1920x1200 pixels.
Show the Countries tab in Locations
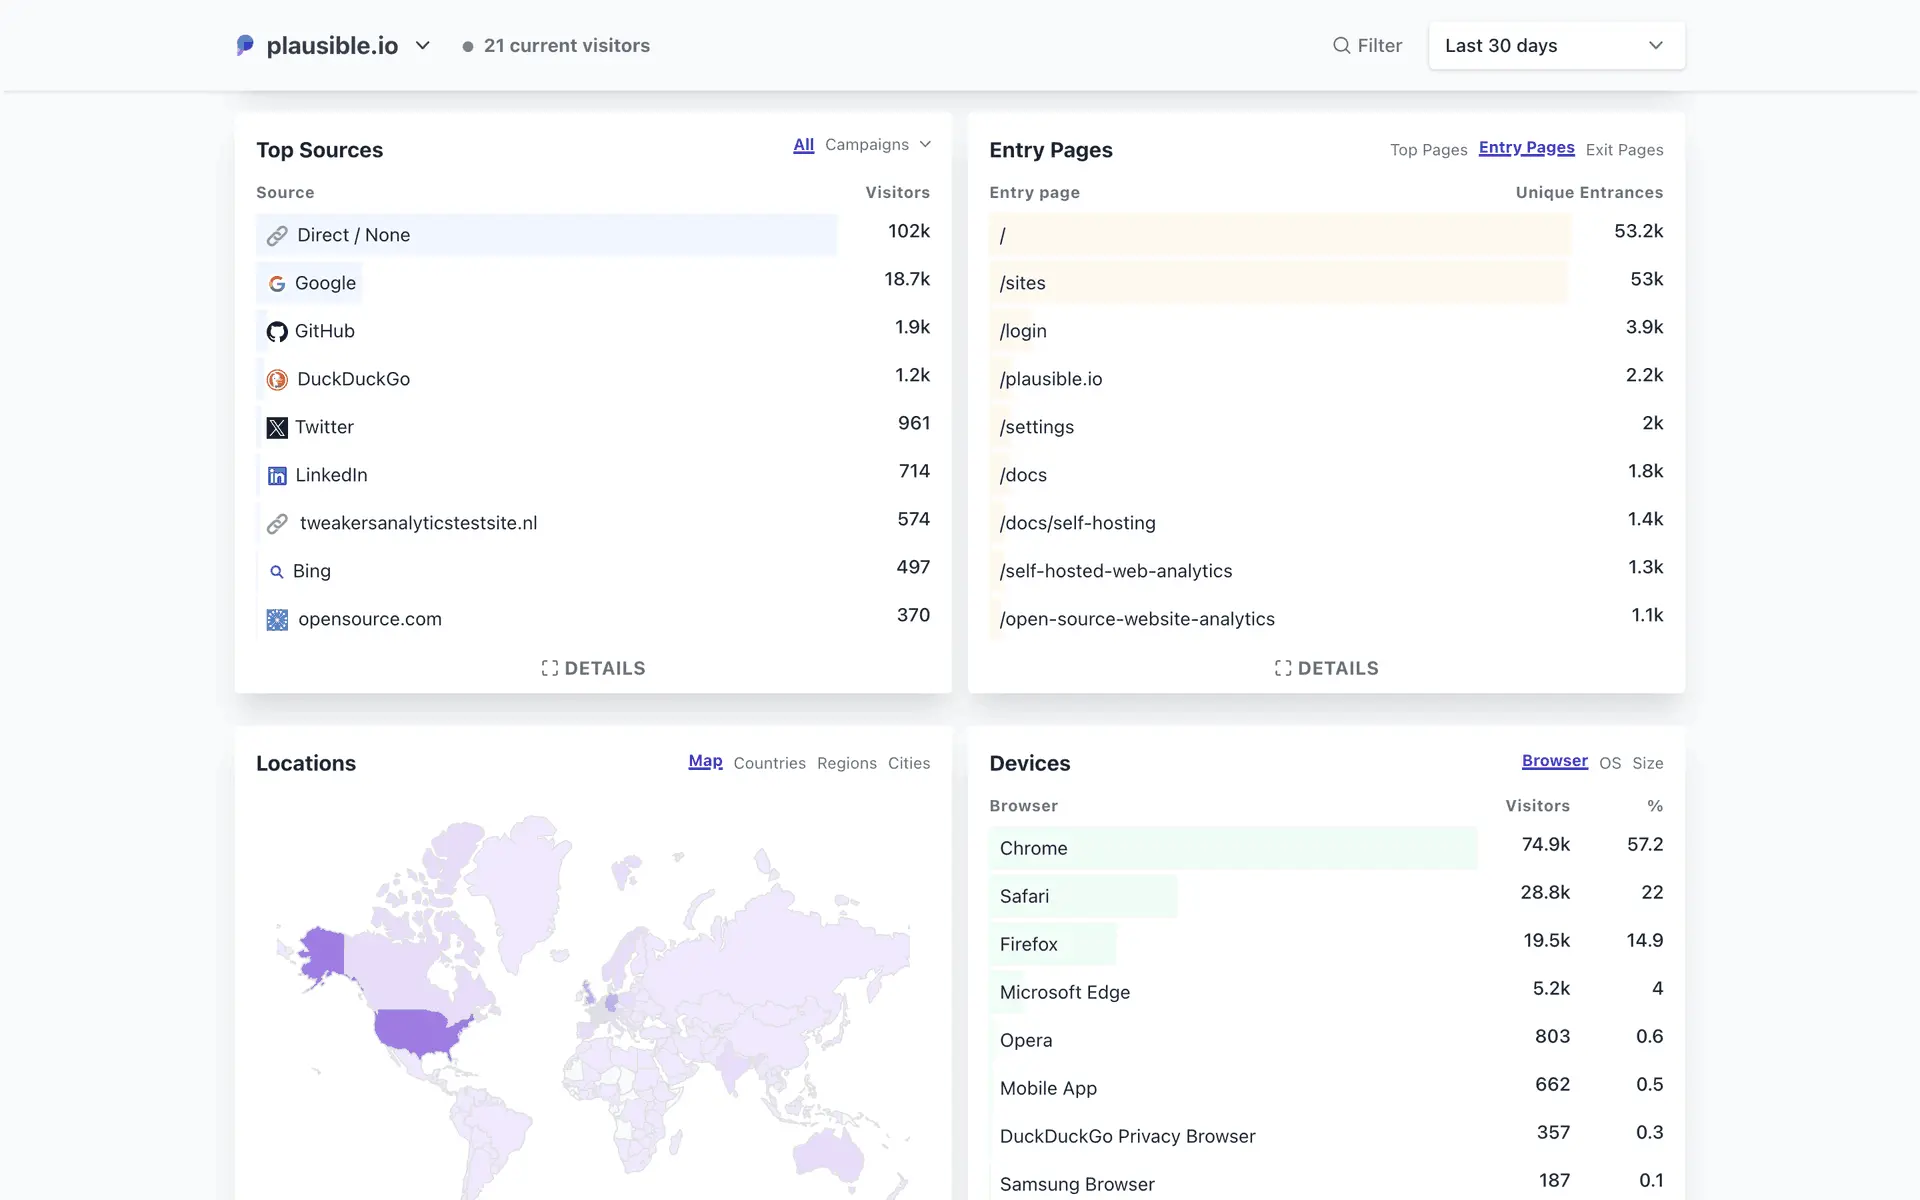pos(769,763)
